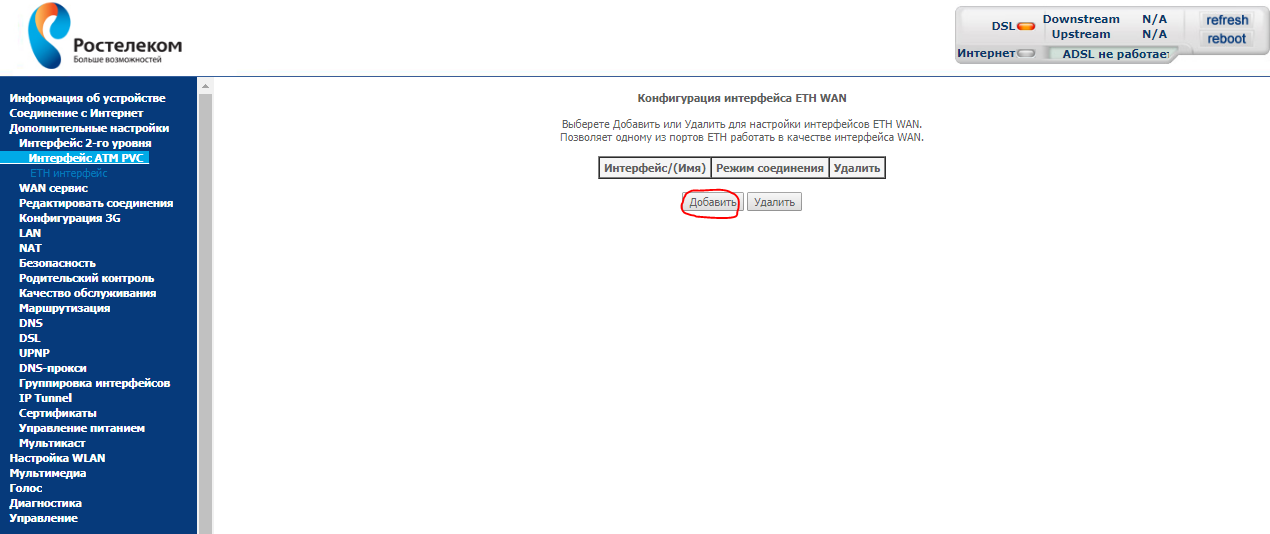
Task: Open DNS-прокси settings
Action: point(52,368)
